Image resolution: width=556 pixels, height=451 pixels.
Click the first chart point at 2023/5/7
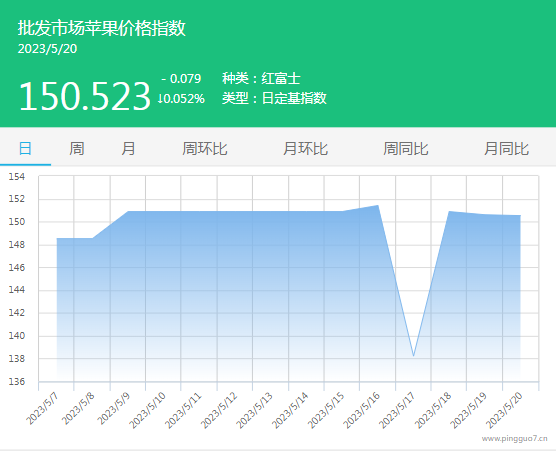(x=57, y=238)
